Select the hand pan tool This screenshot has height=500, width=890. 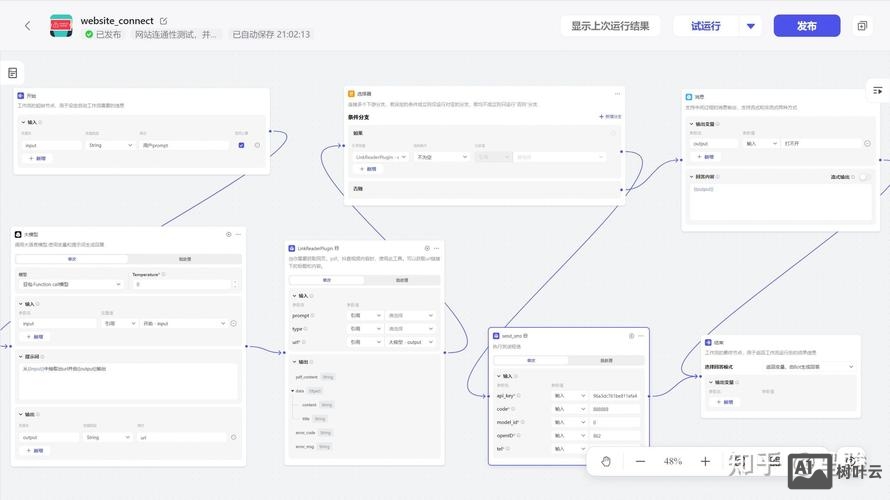(606, 461)
